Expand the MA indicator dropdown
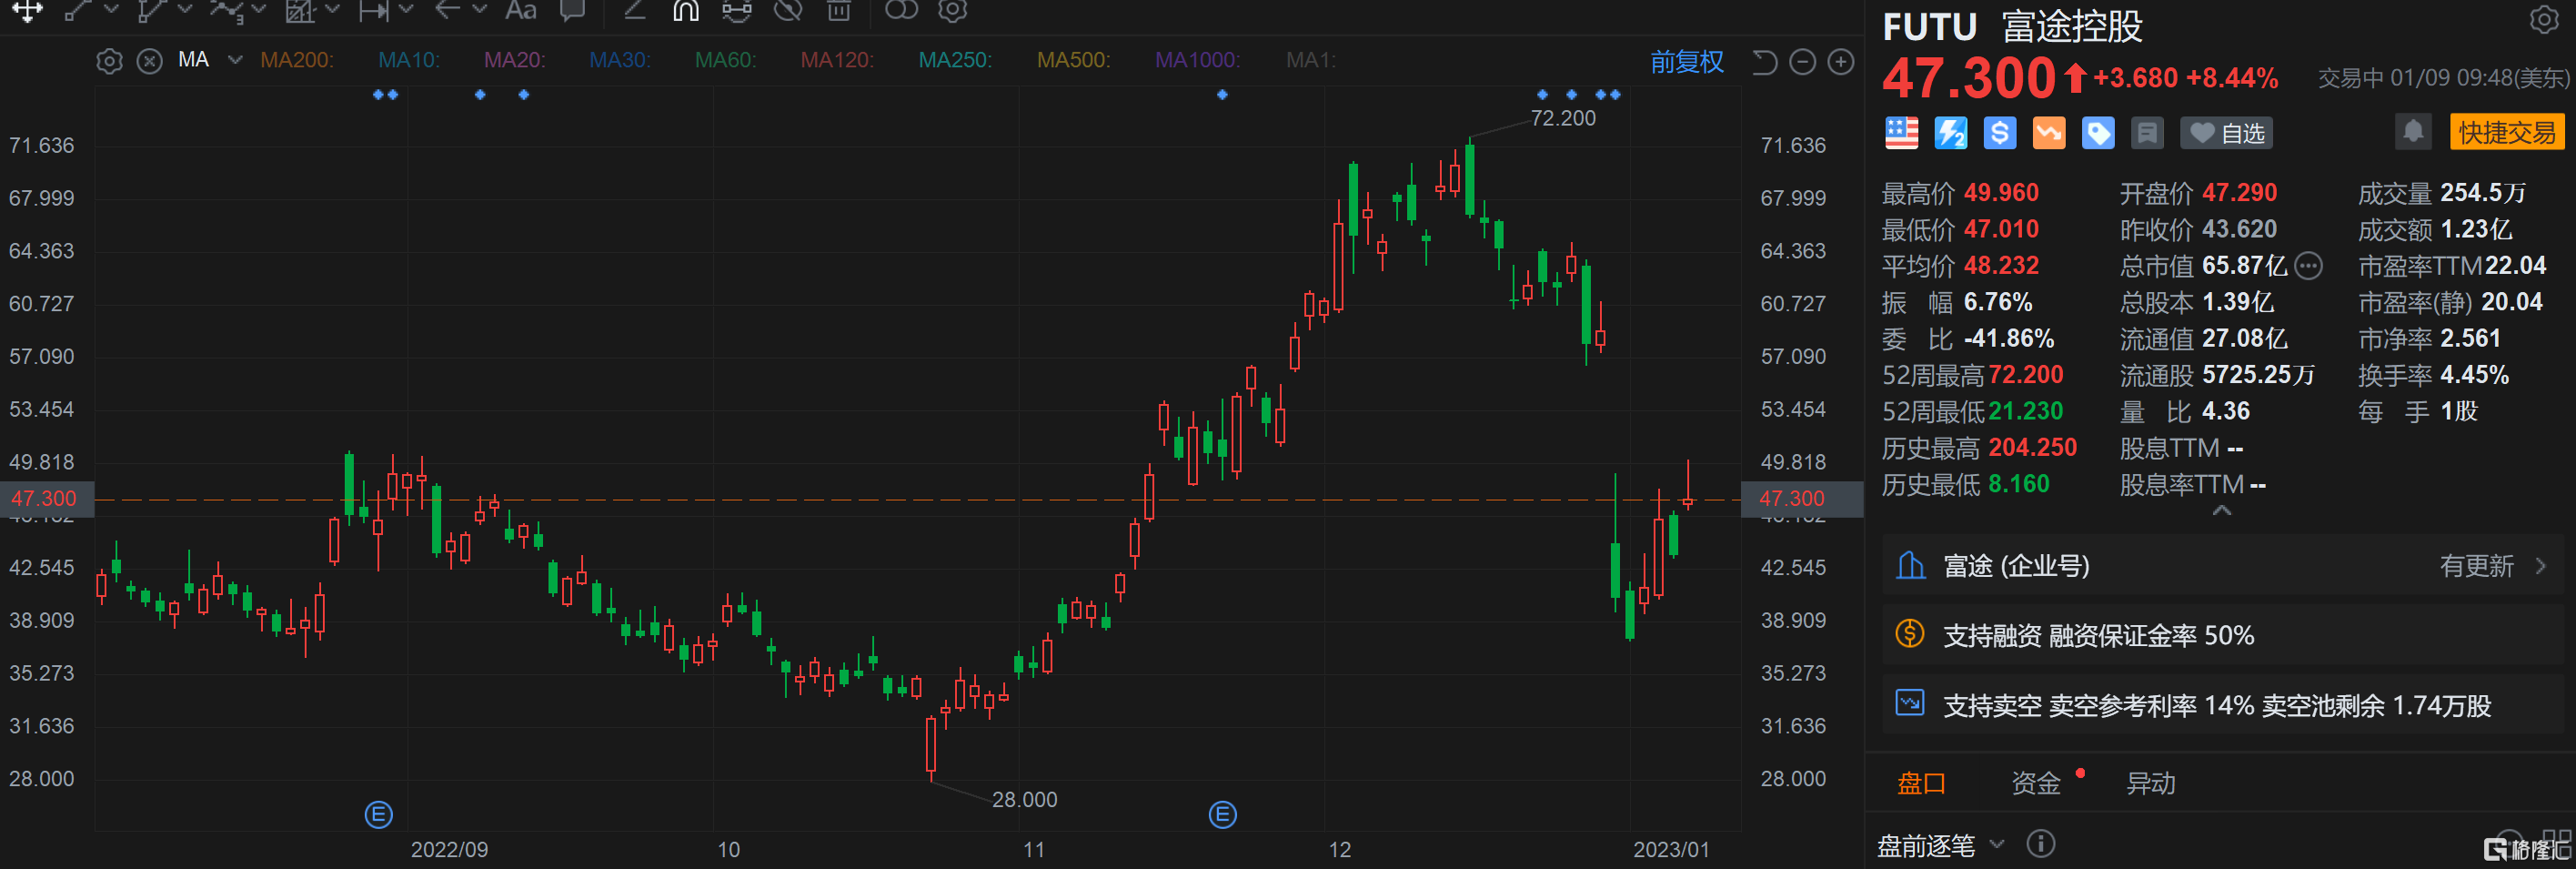Image resolution: width=2576 pixels, height=869 pixels. pyautogui.click(x=235, y=60)
